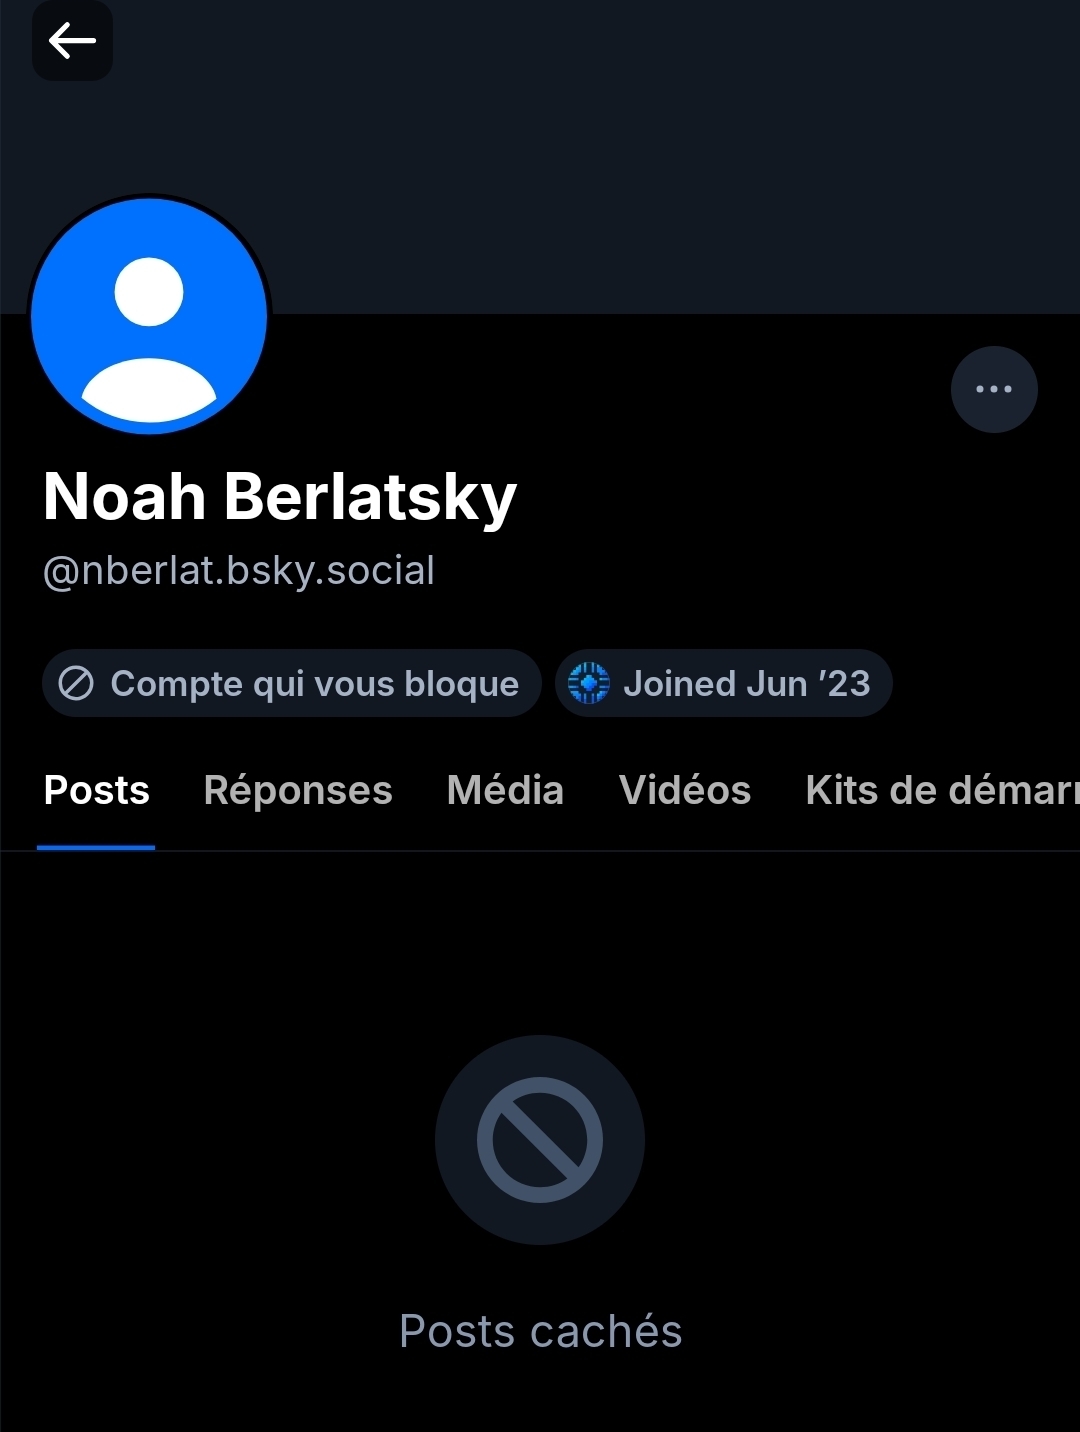Switch to the Réponses tab

tap(298, 791)
